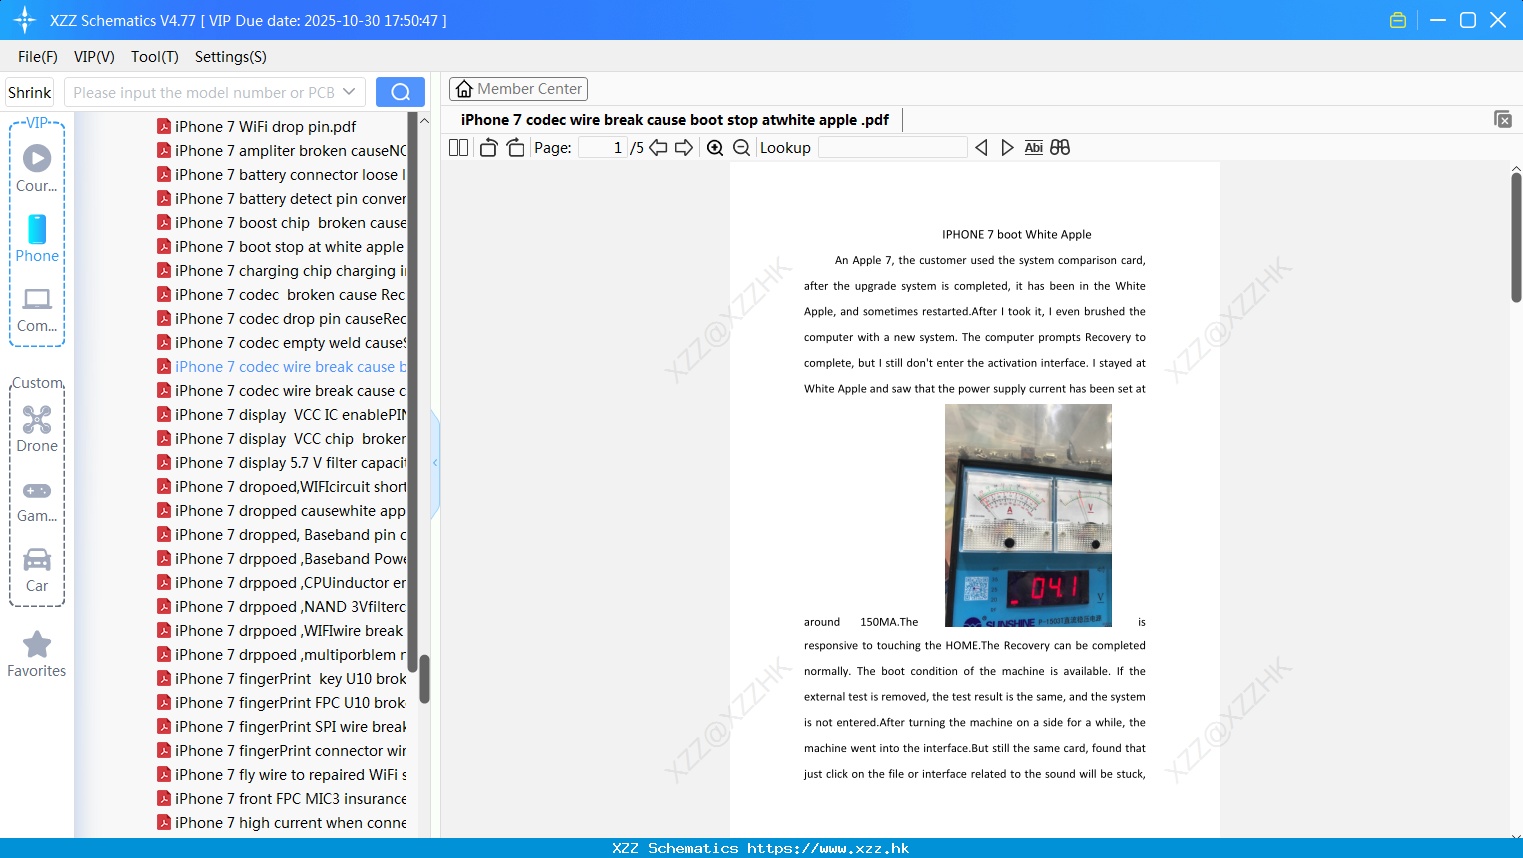Screen dimensions: 1523x858
Task: Open Courses in sidebar
Action: (x=37, y=168)
